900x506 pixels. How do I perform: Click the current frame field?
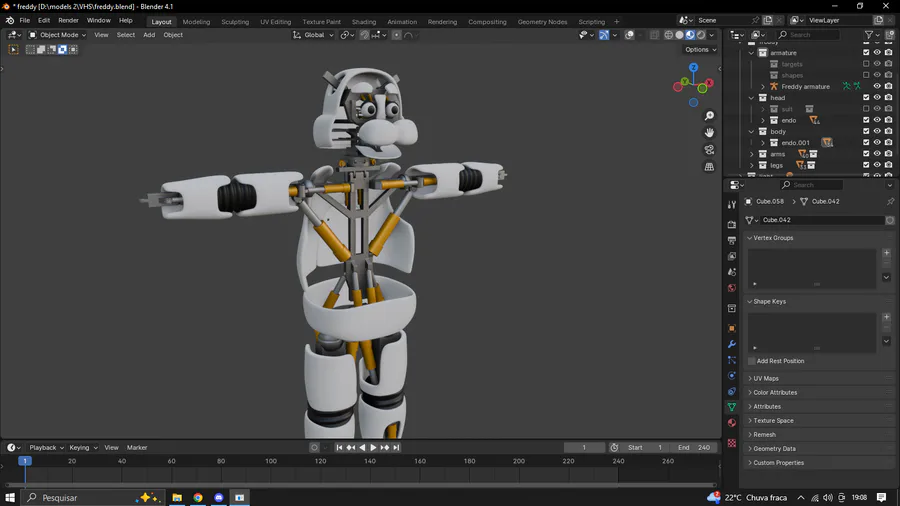(584, 447)
